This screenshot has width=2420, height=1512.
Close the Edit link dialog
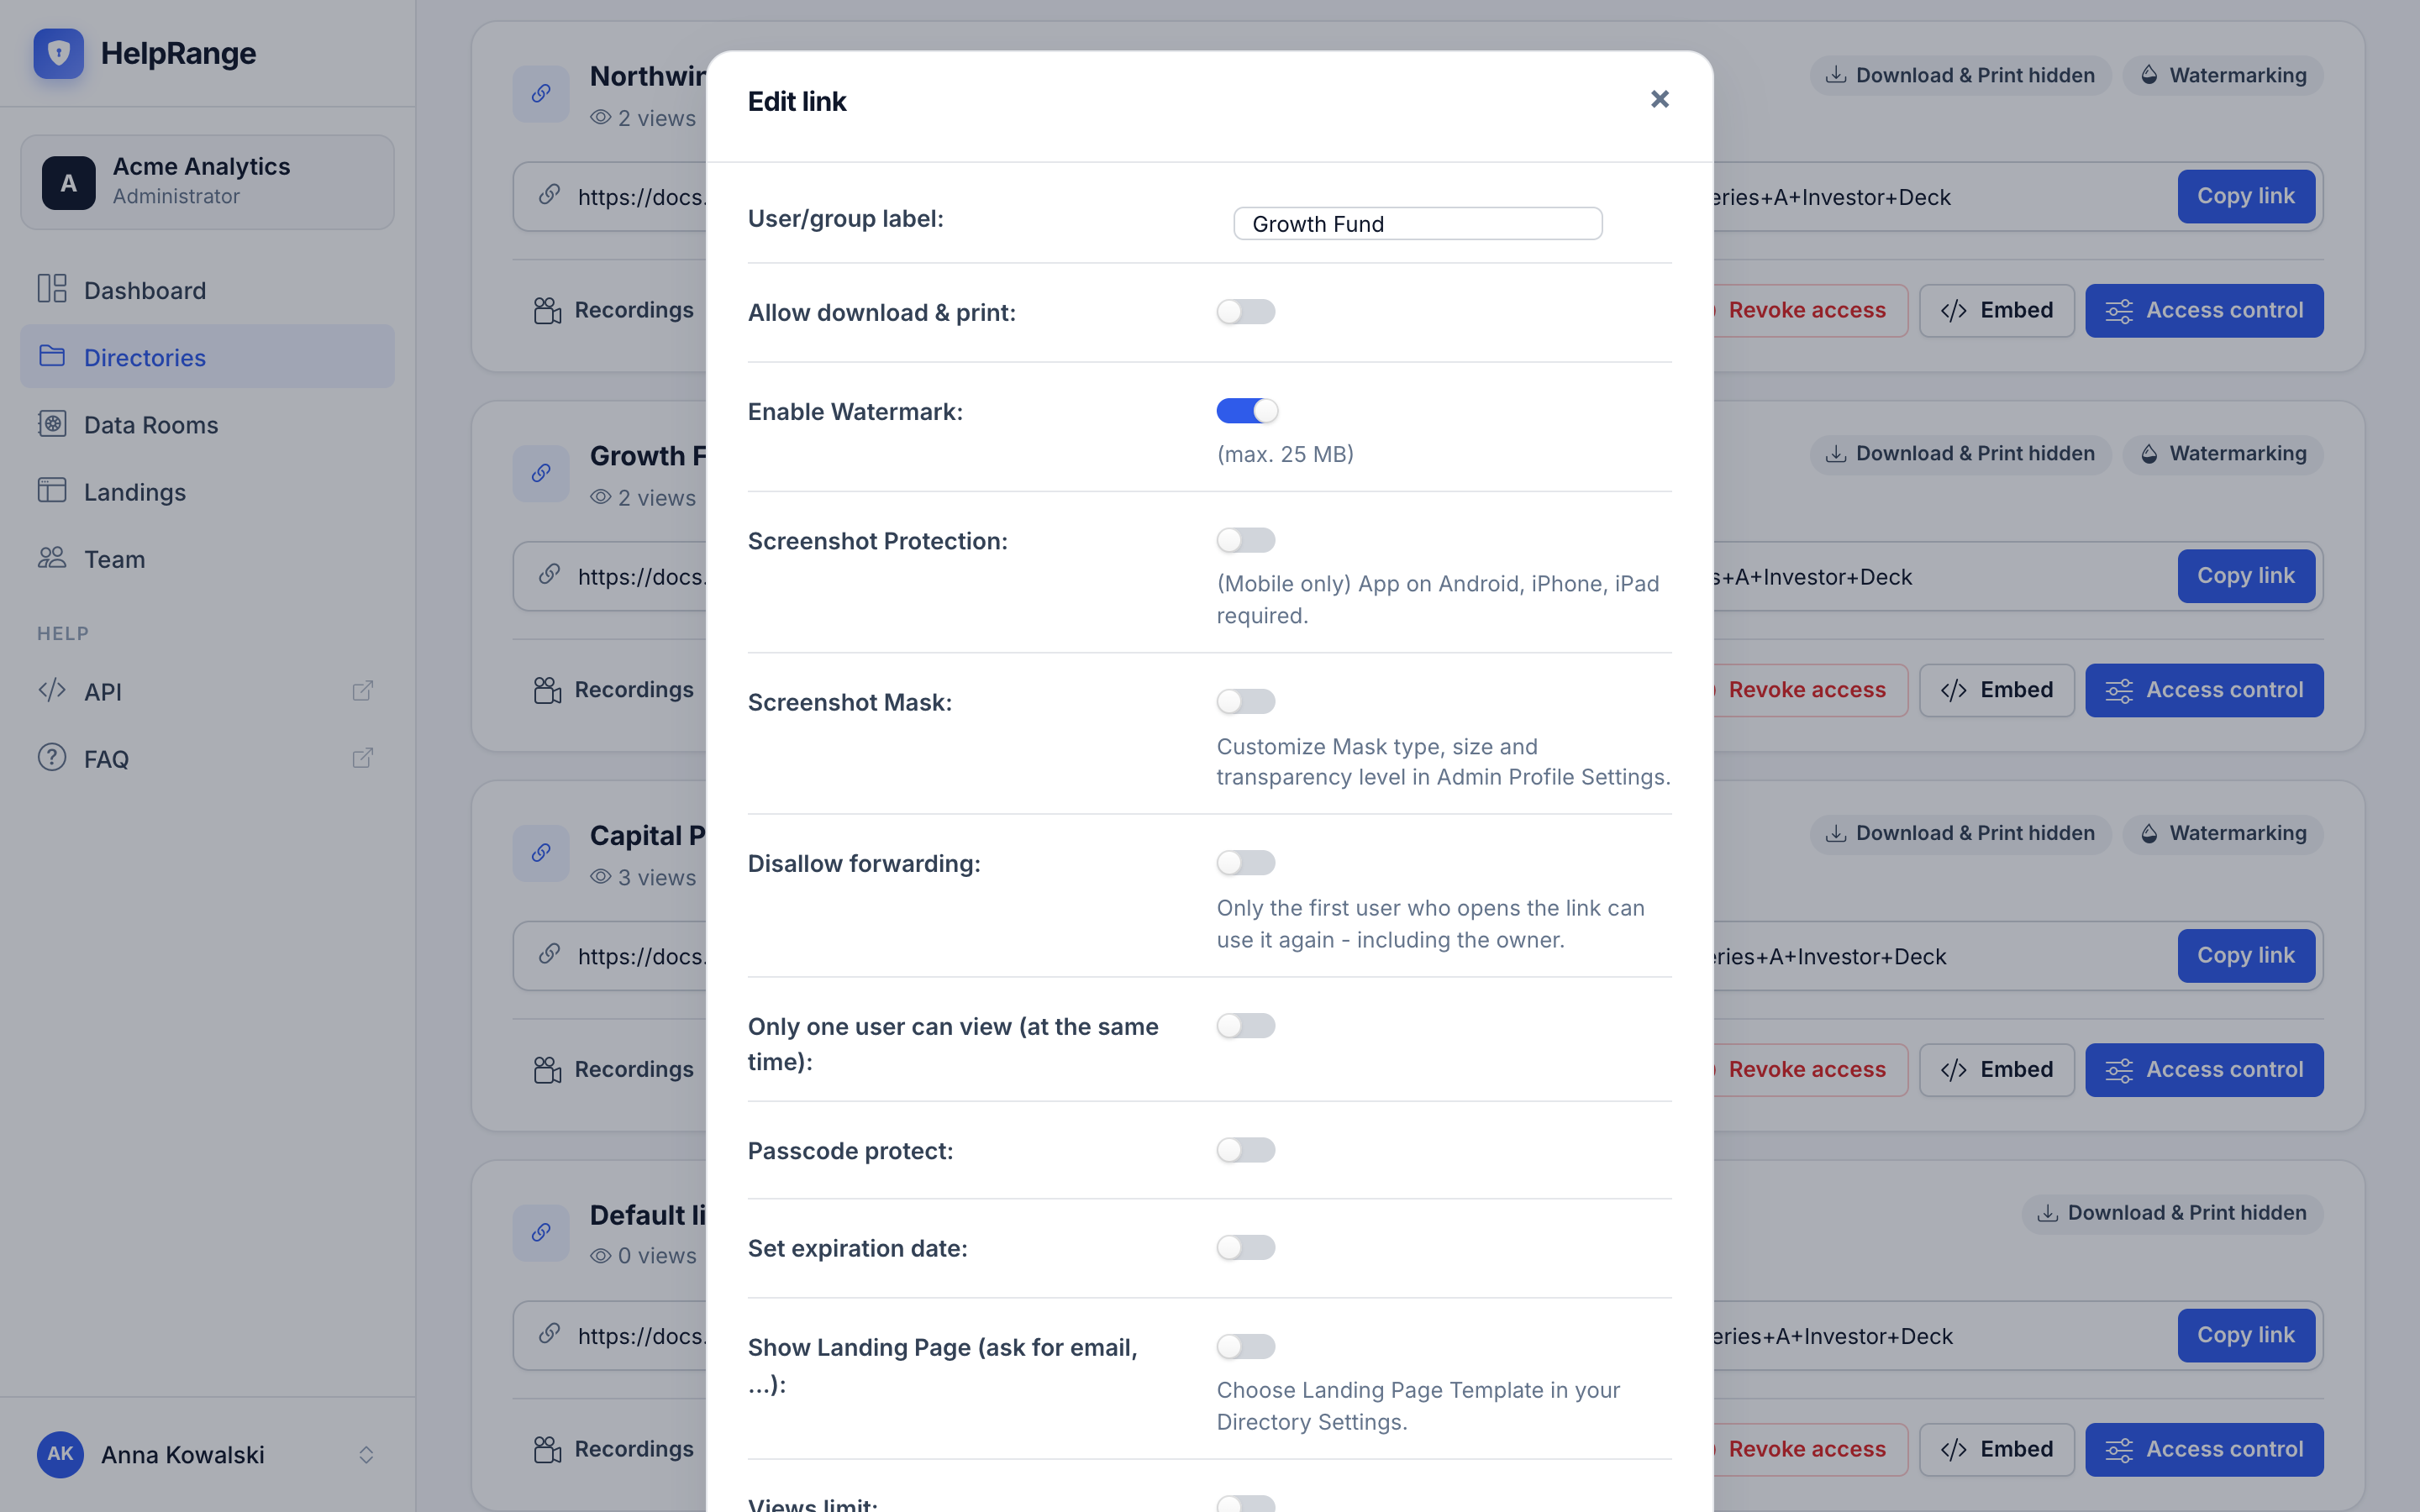coord(1660,99)
